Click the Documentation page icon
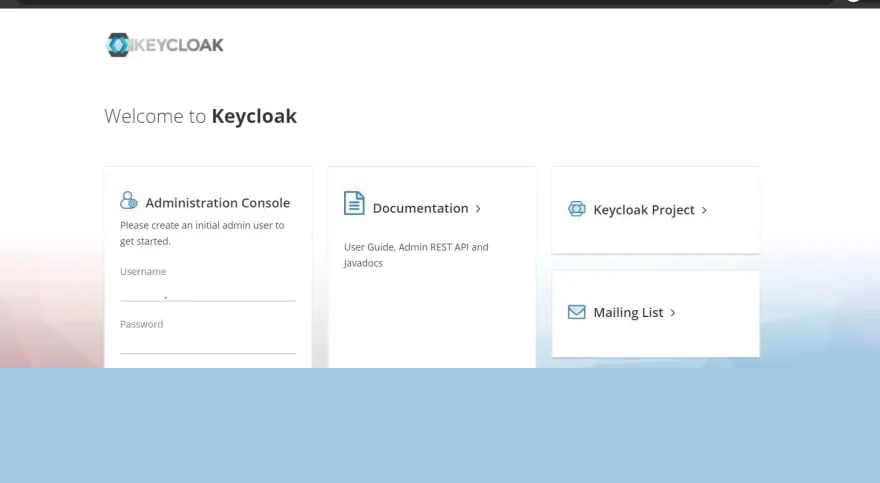 (x=354, y=203)
